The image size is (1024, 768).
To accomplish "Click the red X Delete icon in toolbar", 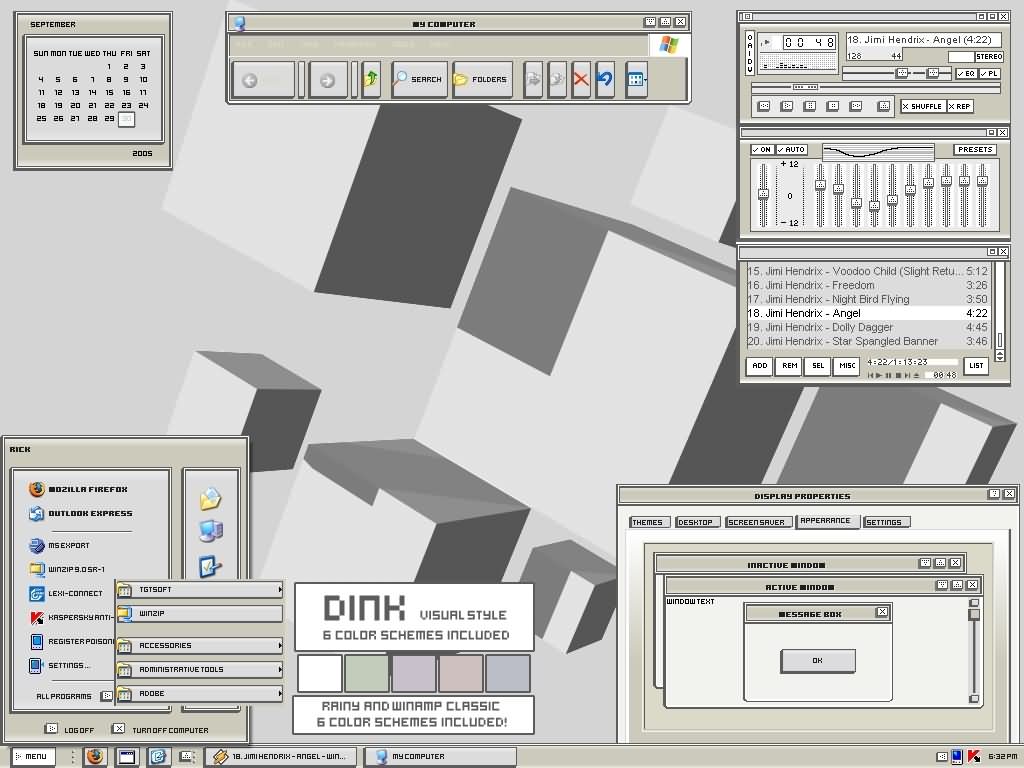I will click(x=581, y=80).
